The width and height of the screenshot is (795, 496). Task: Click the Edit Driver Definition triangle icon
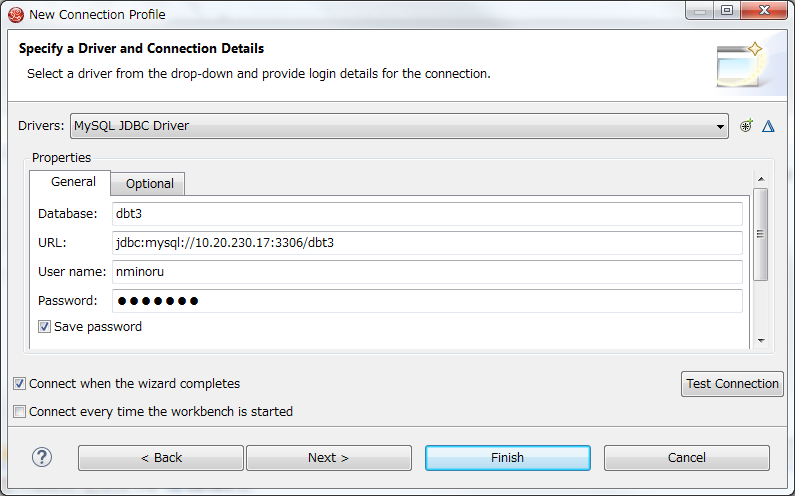(768, 126)
